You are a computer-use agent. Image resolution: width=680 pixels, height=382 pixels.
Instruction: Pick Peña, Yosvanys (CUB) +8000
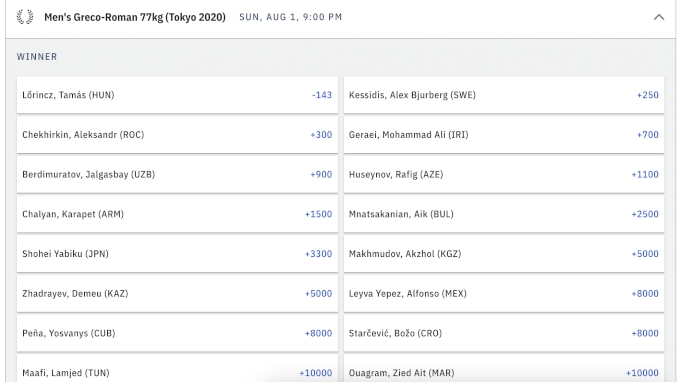(x=177, y=333)
